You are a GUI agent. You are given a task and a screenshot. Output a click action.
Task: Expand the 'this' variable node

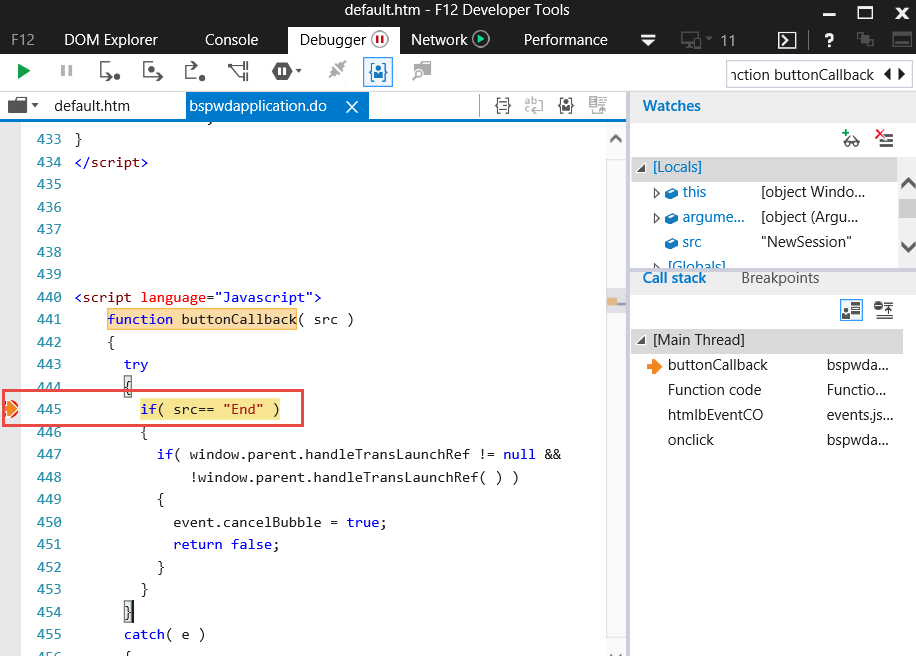tap(656, 193)
